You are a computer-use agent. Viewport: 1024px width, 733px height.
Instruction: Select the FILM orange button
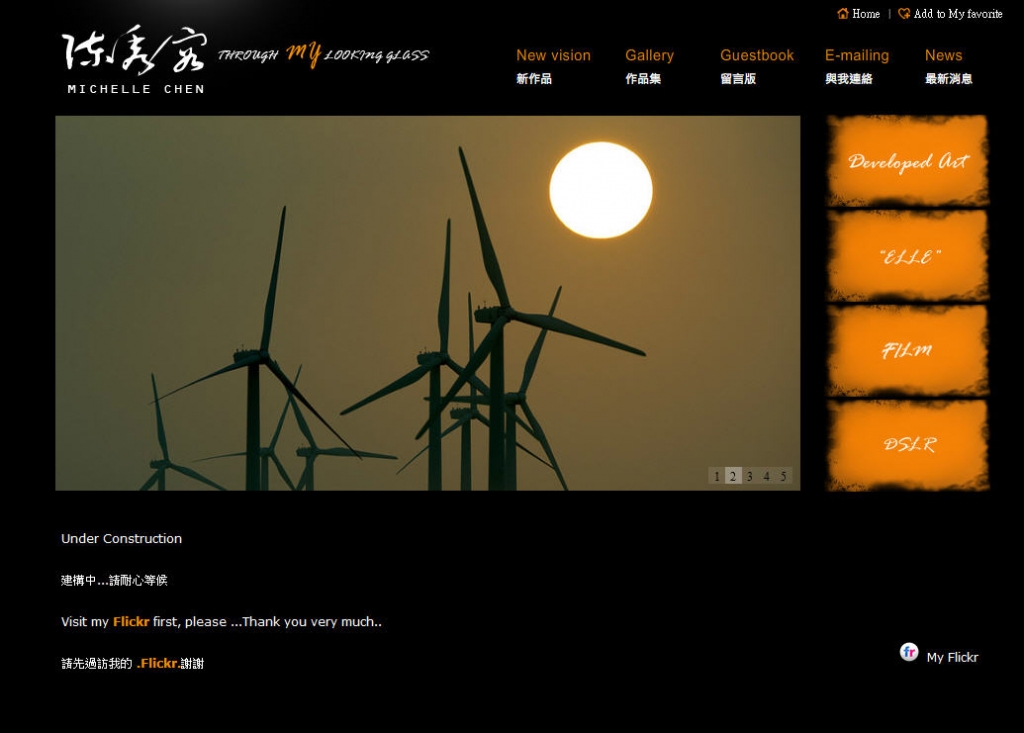[x=907, y=351]
